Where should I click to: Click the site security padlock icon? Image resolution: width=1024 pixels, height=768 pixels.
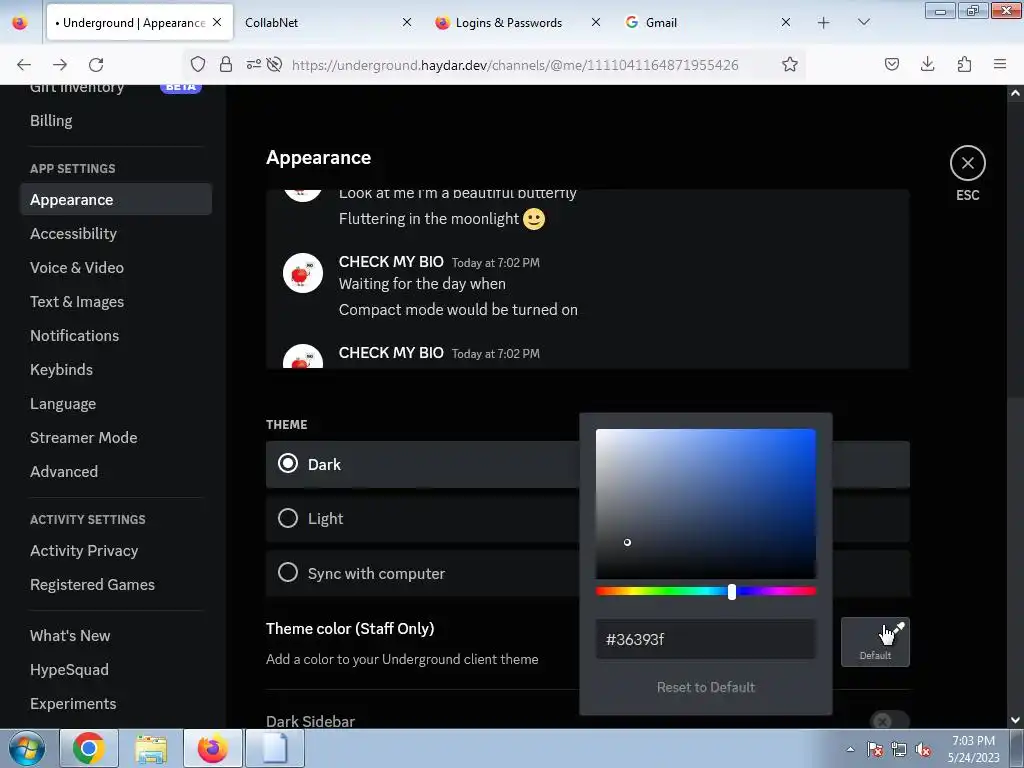click(x=226, y=64)
